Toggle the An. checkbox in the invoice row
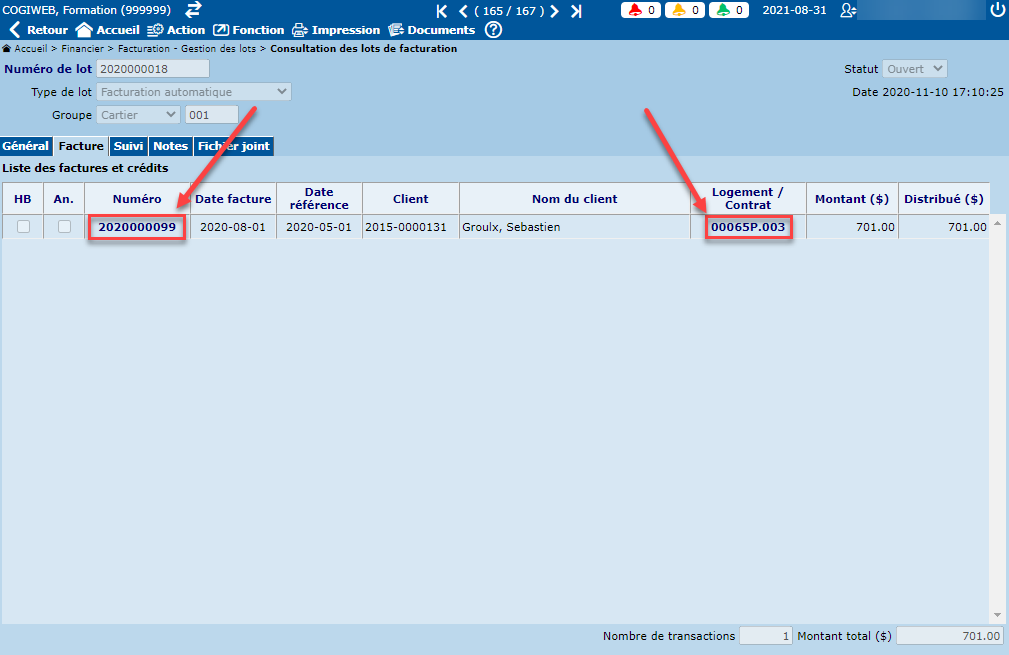 point(64,227)
